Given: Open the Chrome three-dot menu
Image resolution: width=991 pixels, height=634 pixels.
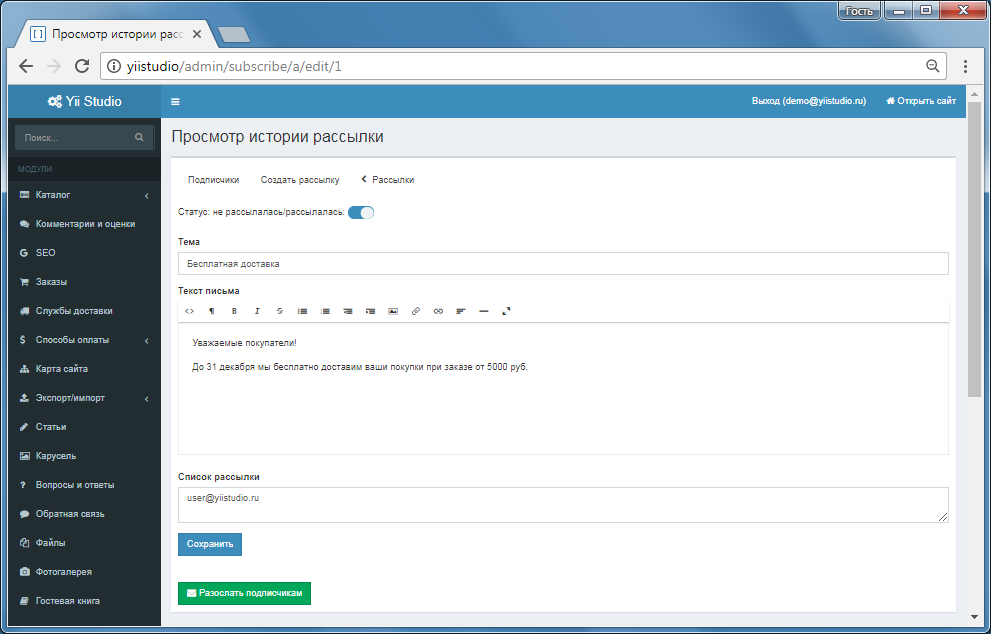Looking at the screenshot, I should tap(965, 66).
